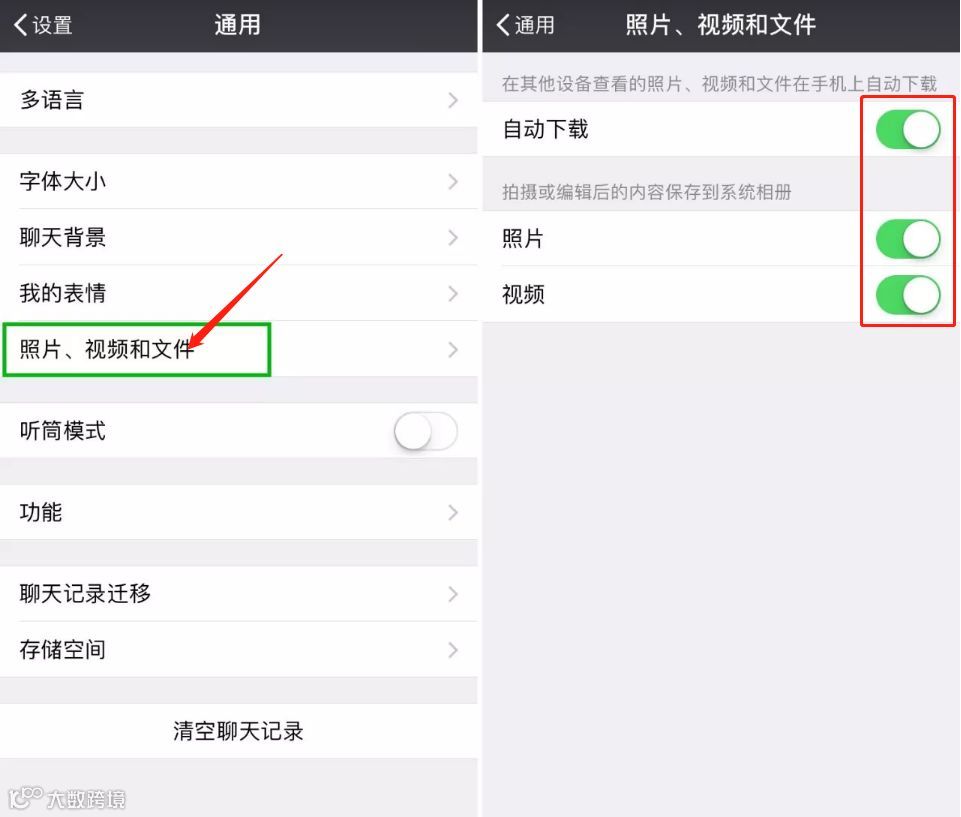This screenshot has height=817, width=961.
Task: Tap the back arrow next to 设置
Action: pos(20,25)
